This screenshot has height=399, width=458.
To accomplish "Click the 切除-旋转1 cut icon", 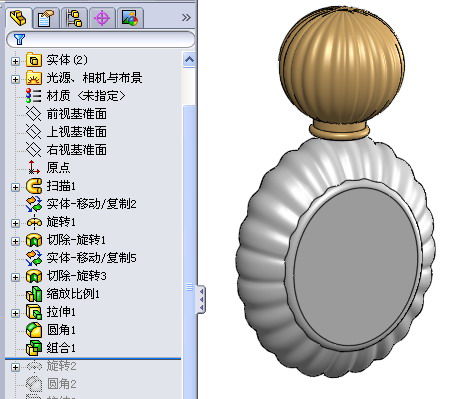I will 34,240.
